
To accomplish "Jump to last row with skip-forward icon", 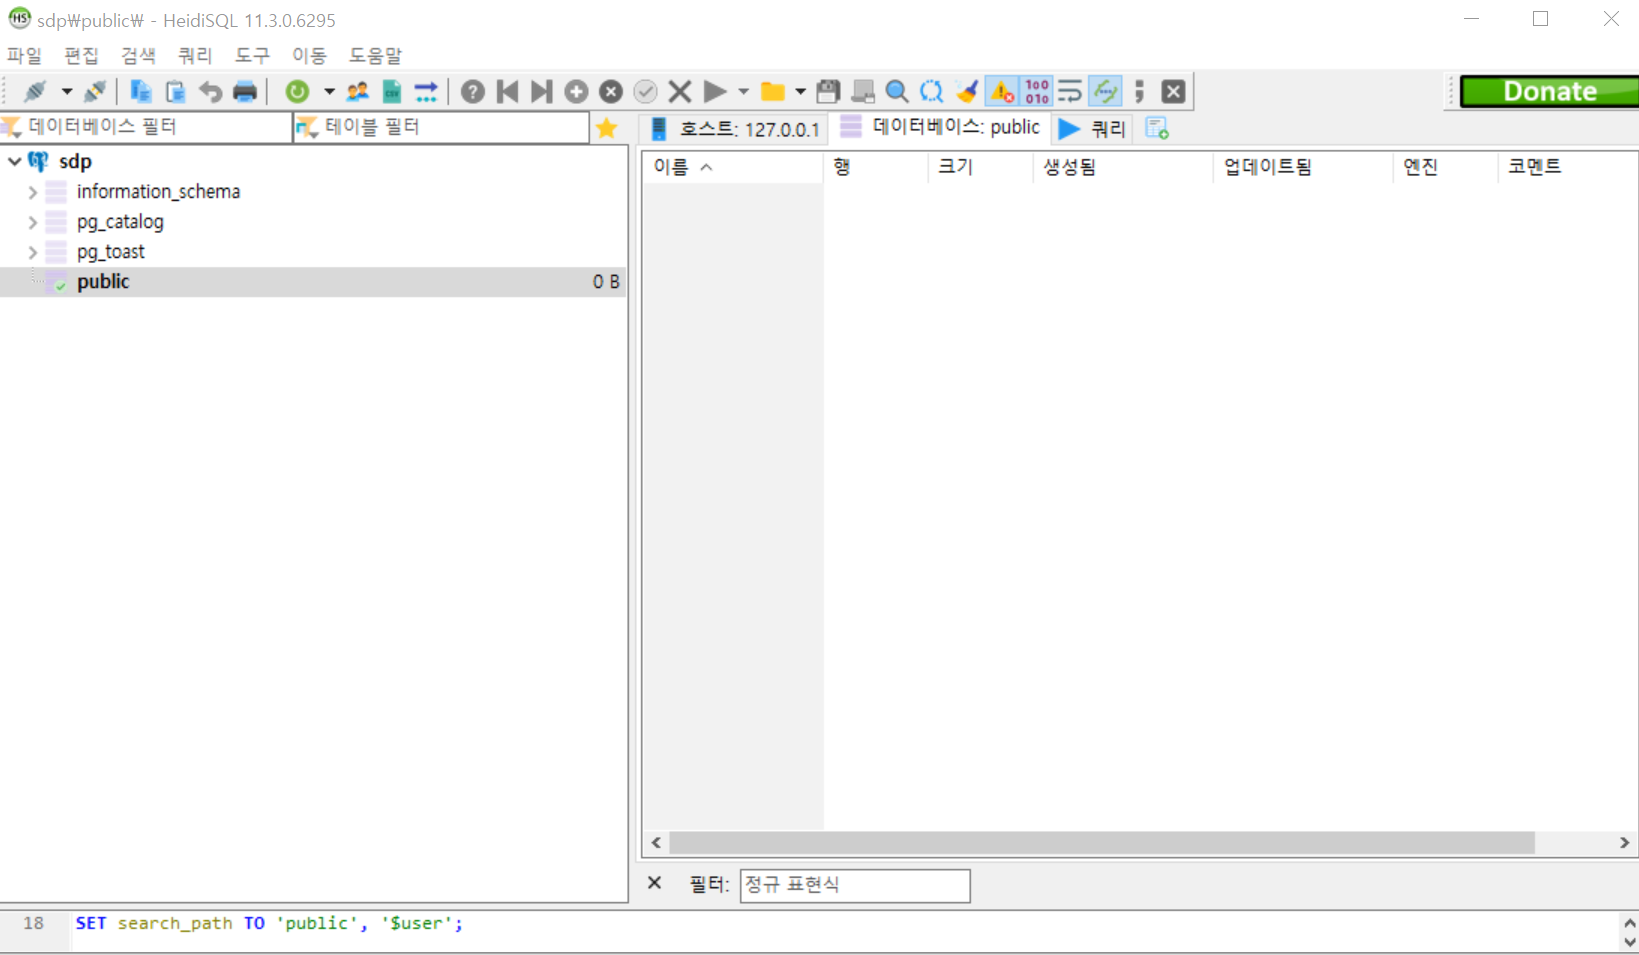I will click(541, 92).
